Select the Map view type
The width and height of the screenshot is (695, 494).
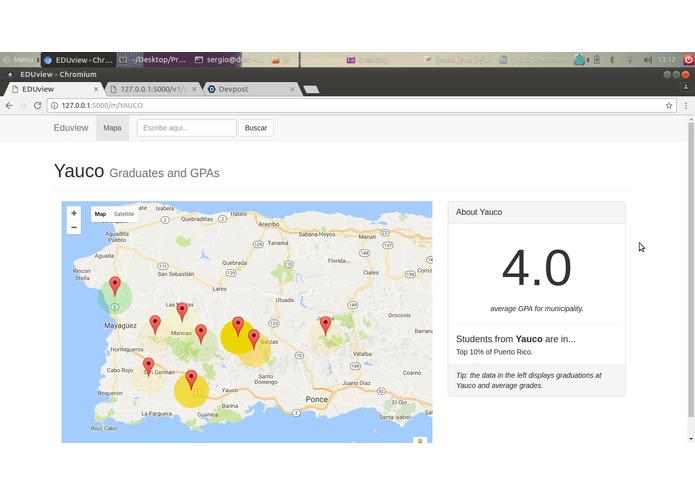click(x=100, y=214)
